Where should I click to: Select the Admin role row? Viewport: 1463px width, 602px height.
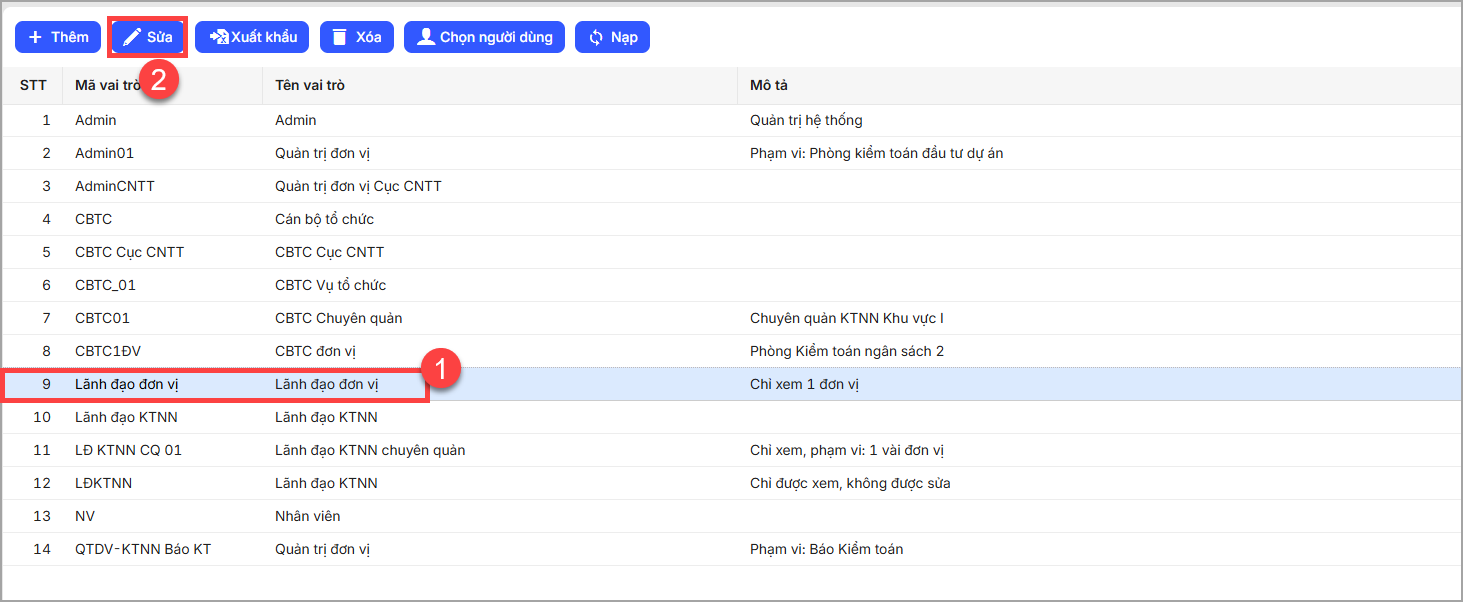[x=96, y=120]
